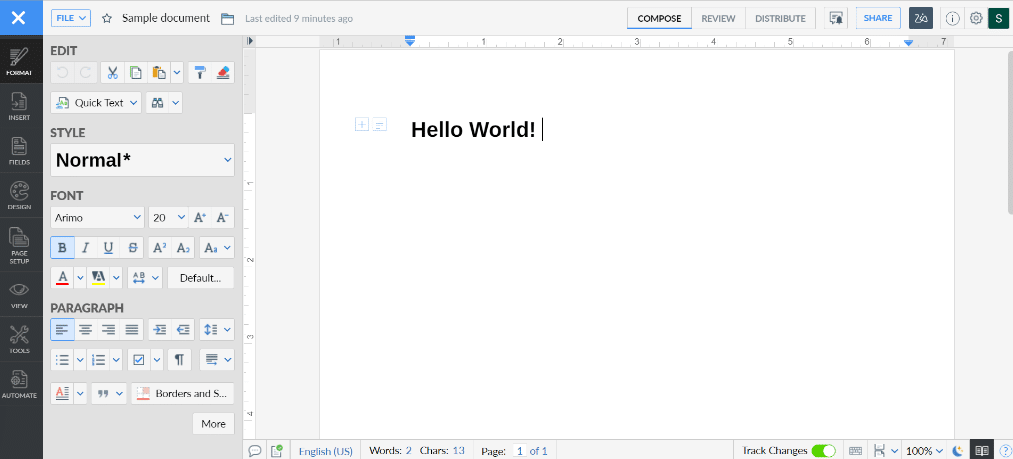Apply Strikethrough formatting
This screenshot has width=1013, height=459.
(x=132, y=248)
